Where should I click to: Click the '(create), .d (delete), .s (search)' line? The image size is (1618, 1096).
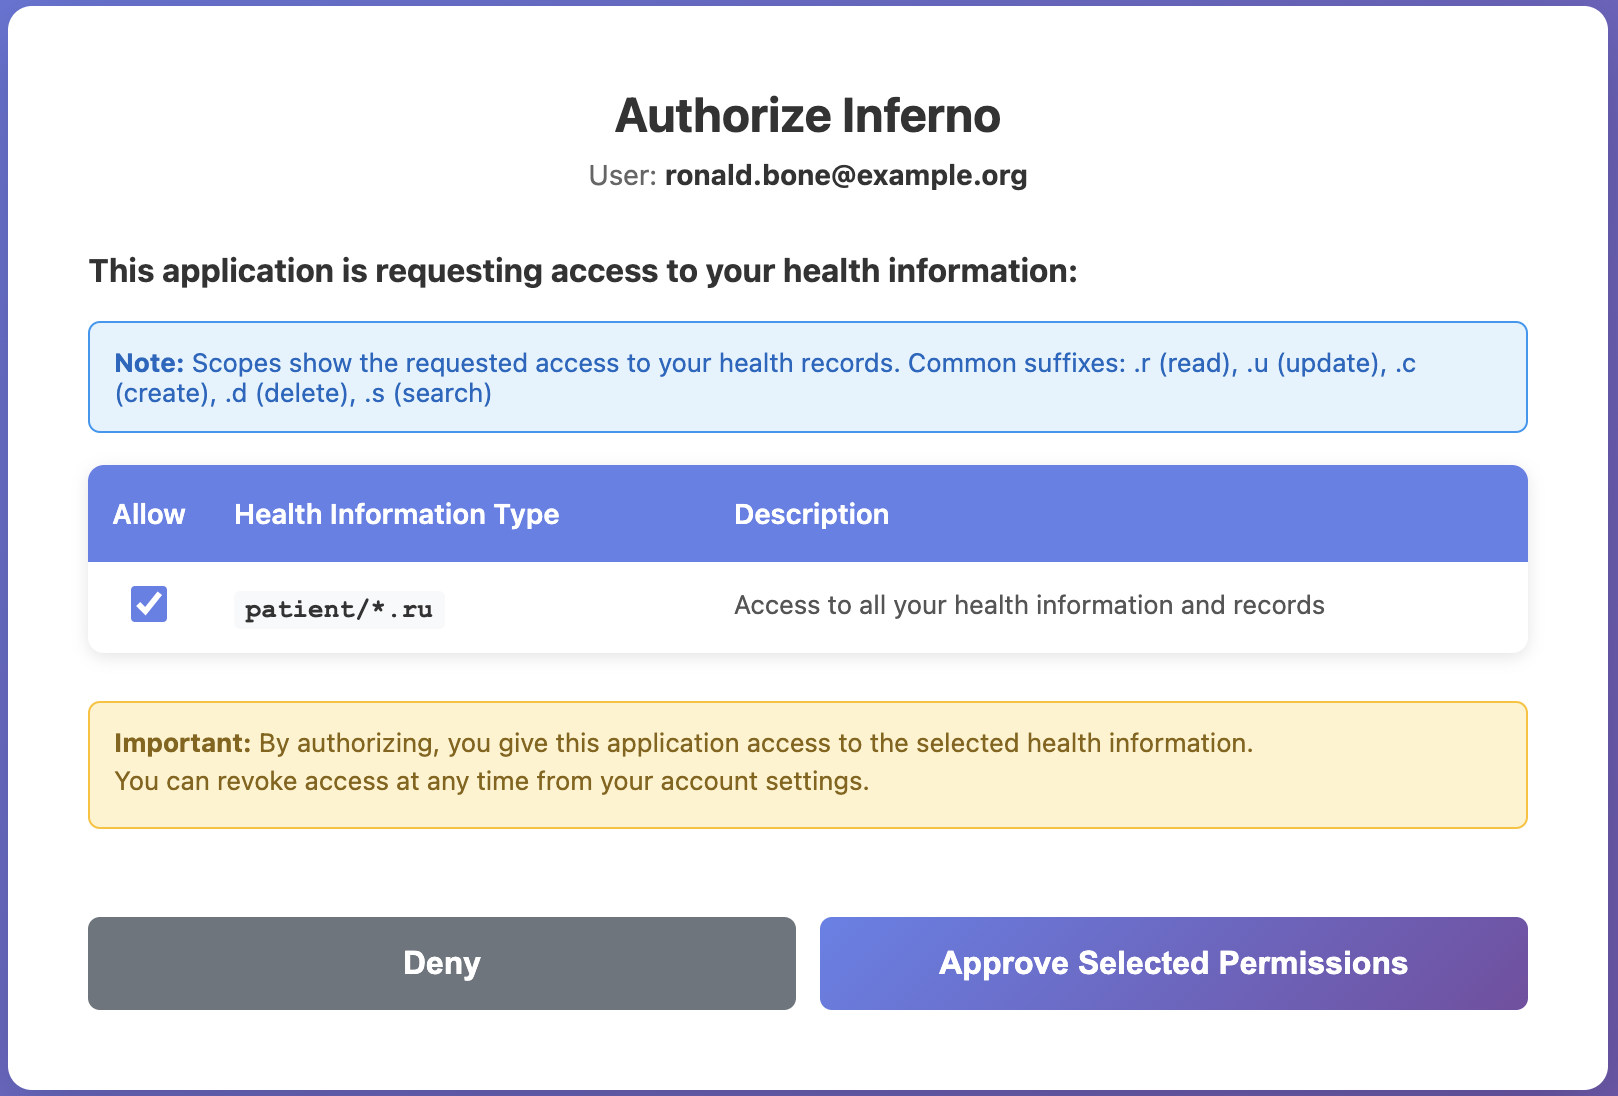click(303, 393)
